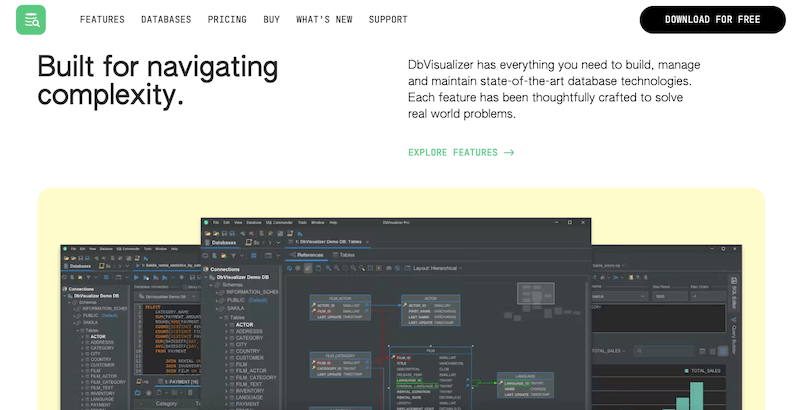
Task: Click FILM_ACTOR table node in references graph
Action: click(340, 308)
